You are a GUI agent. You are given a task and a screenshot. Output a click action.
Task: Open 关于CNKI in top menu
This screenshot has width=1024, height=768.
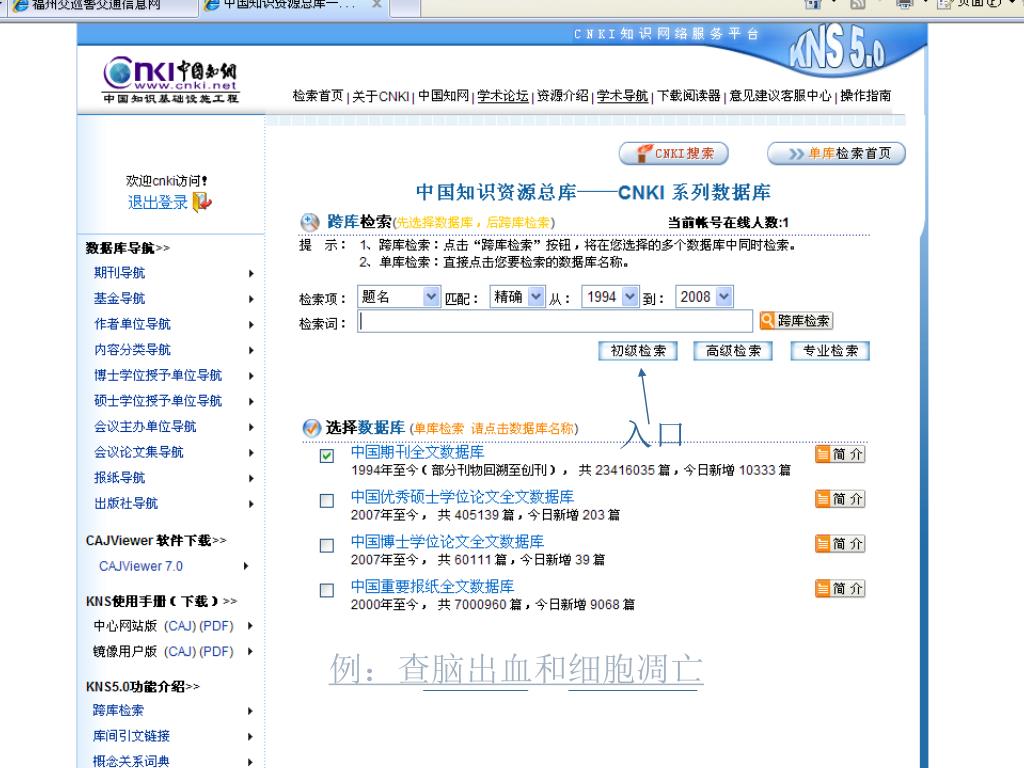[381, 96]
